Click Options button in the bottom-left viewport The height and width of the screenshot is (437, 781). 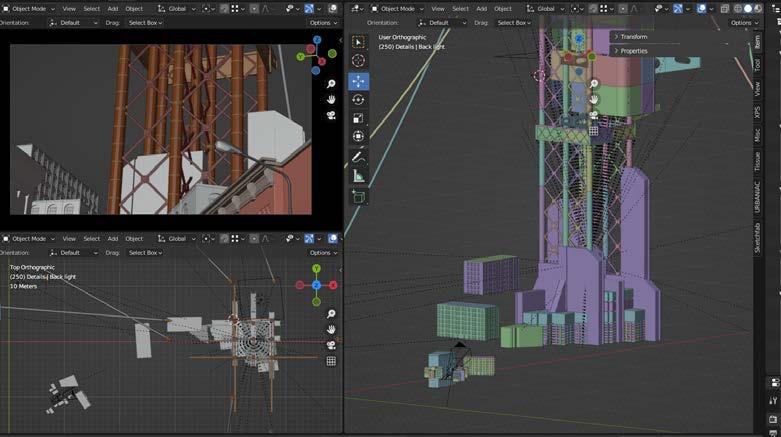pyautogui.click(x=322, y=253)
